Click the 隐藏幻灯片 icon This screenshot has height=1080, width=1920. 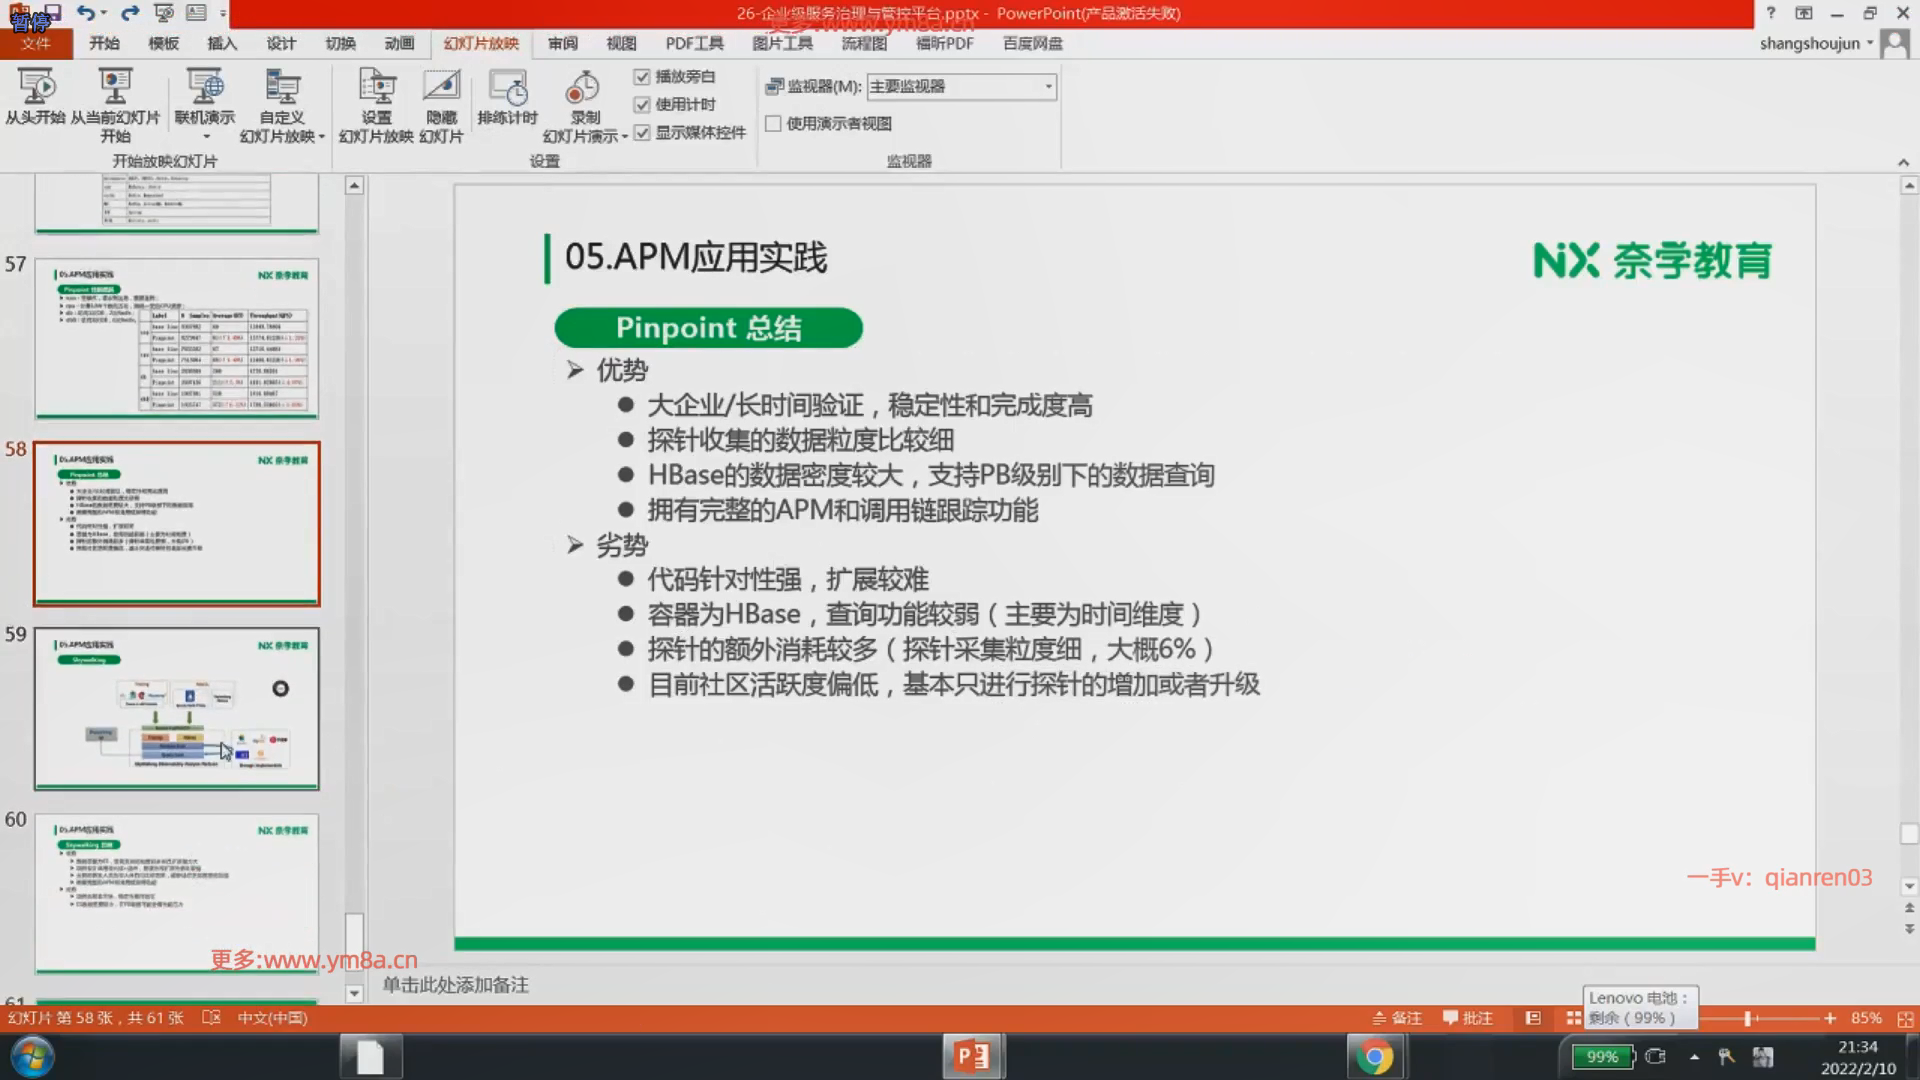441,88
